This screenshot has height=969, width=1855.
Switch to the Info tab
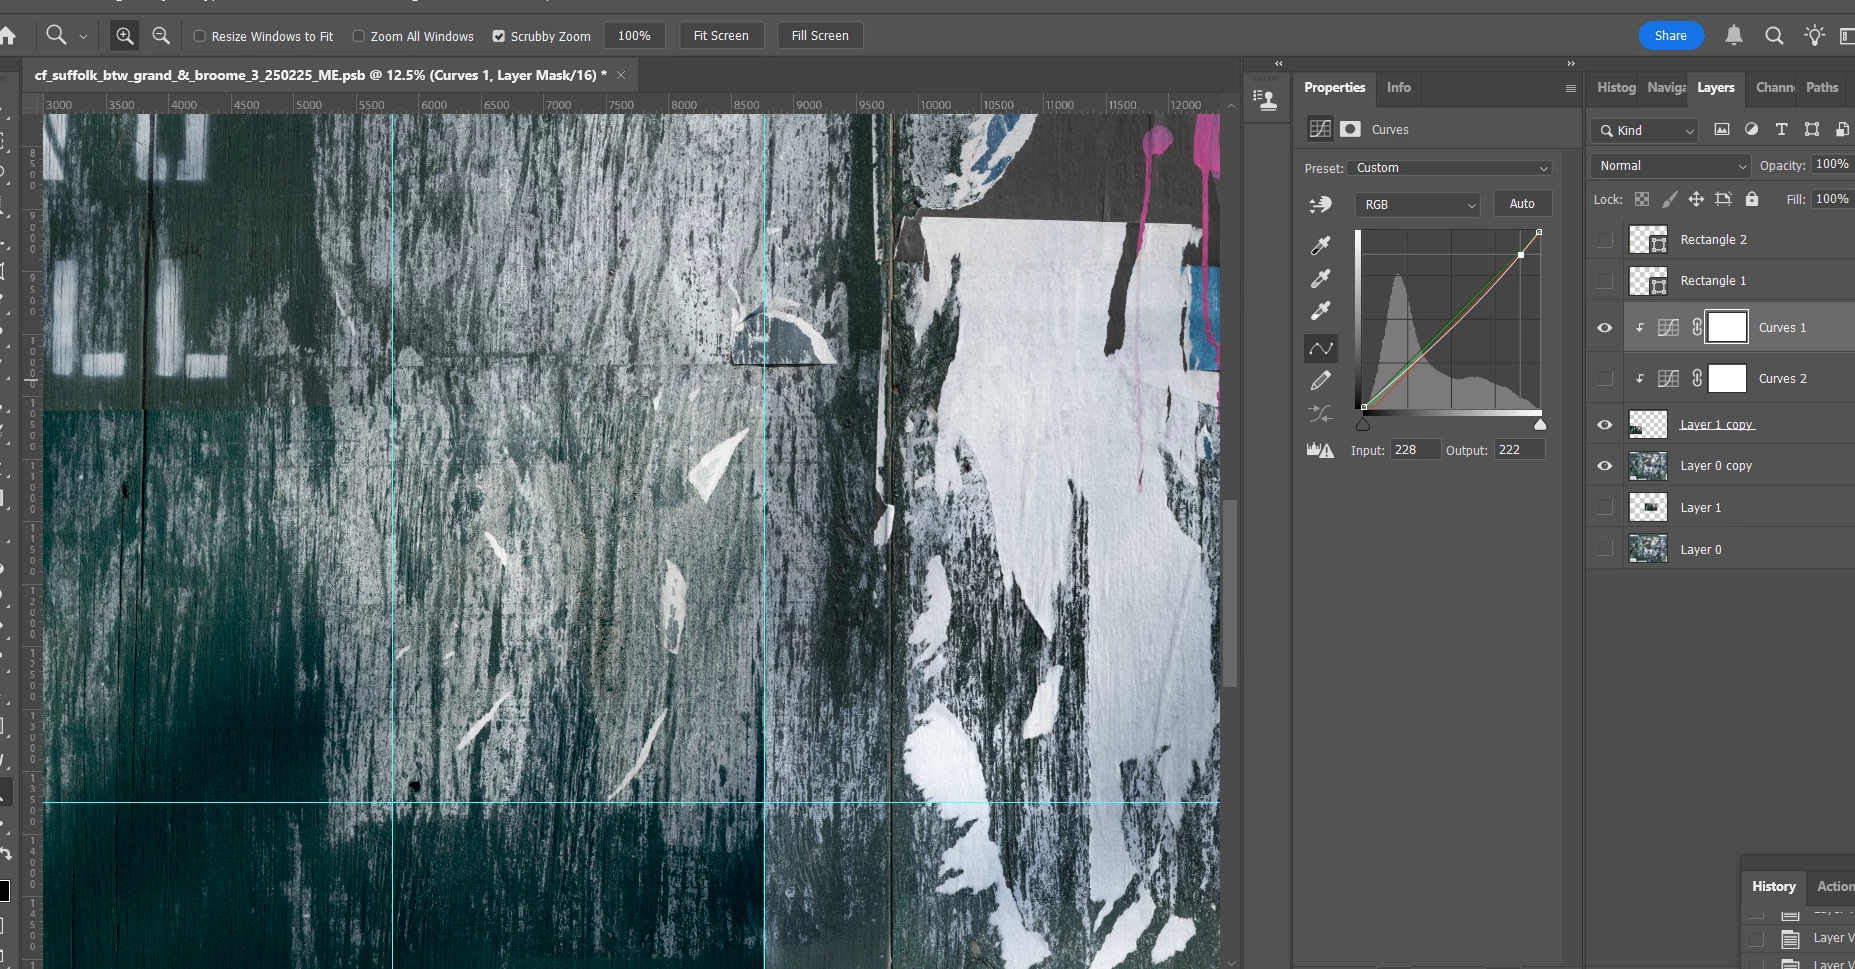tap(1398, 88)
